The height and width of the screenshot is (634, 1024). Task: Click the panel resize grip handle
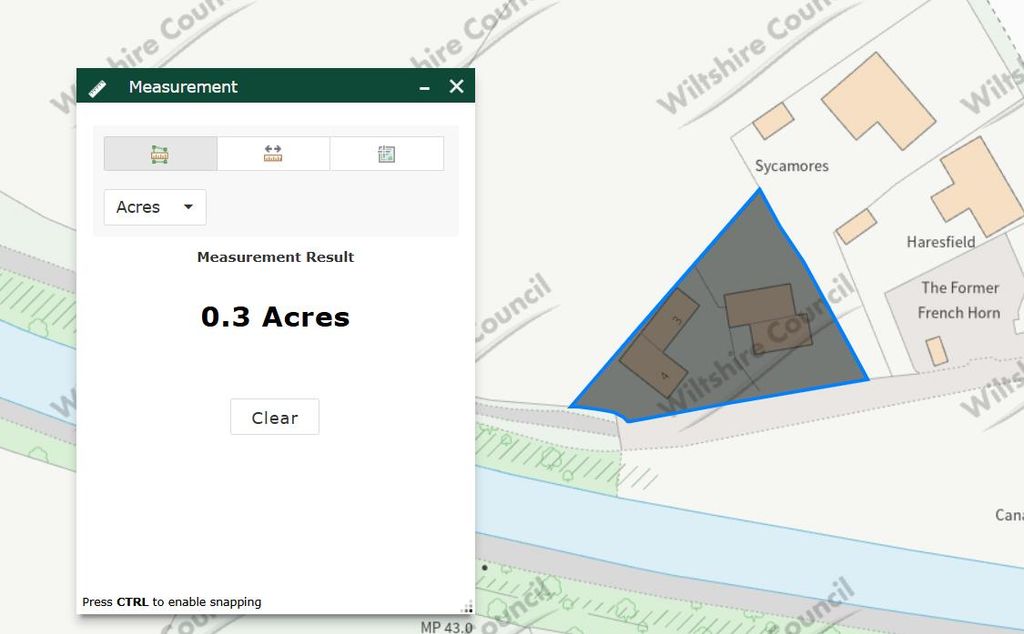click(x=468, y=607)
